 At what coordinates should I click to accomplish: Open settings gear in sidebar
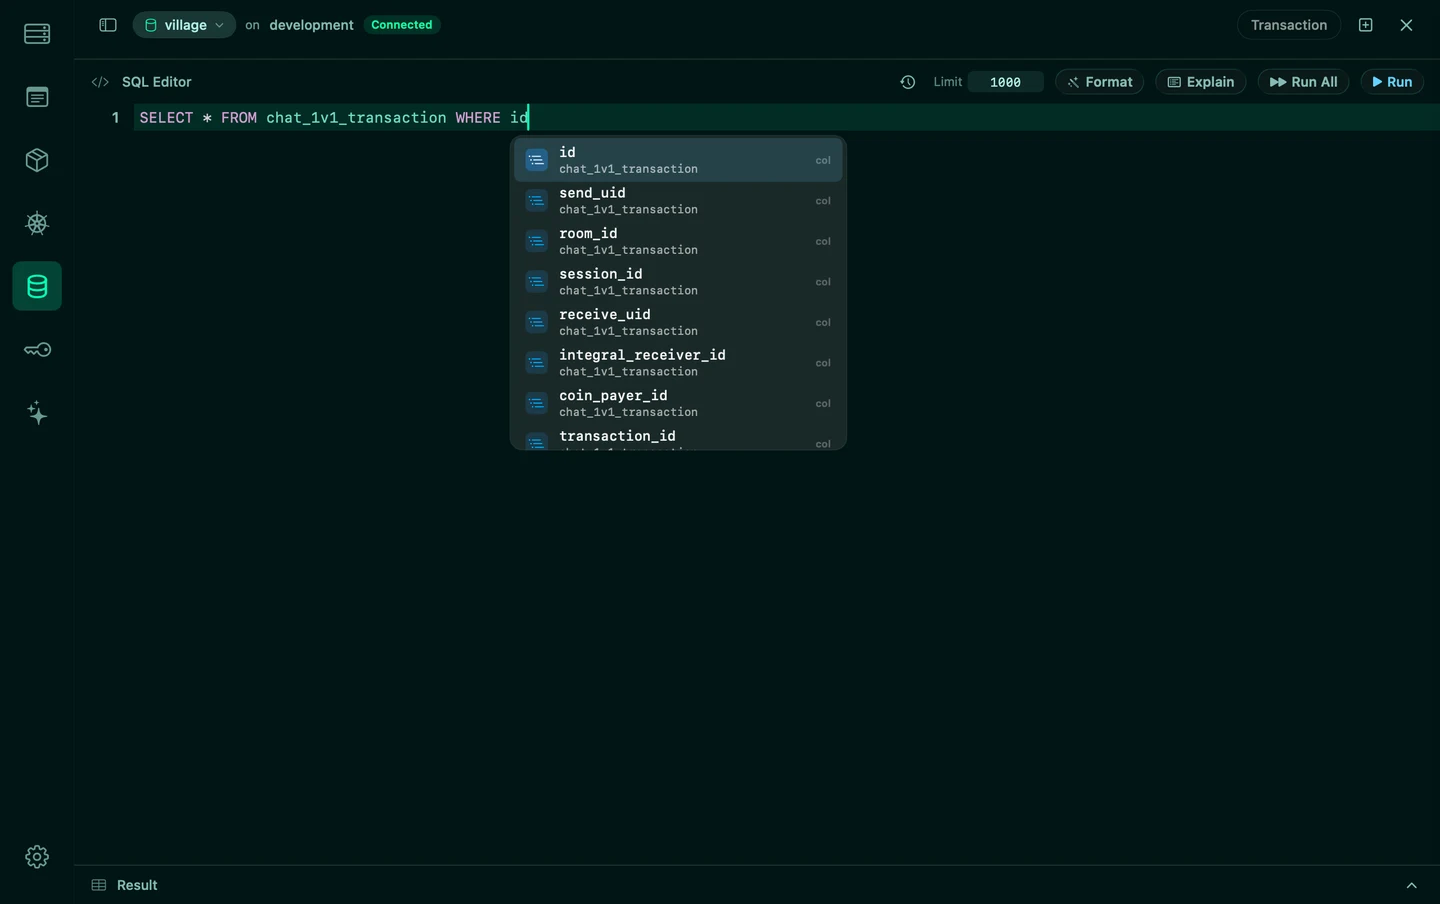coord(37,857)
